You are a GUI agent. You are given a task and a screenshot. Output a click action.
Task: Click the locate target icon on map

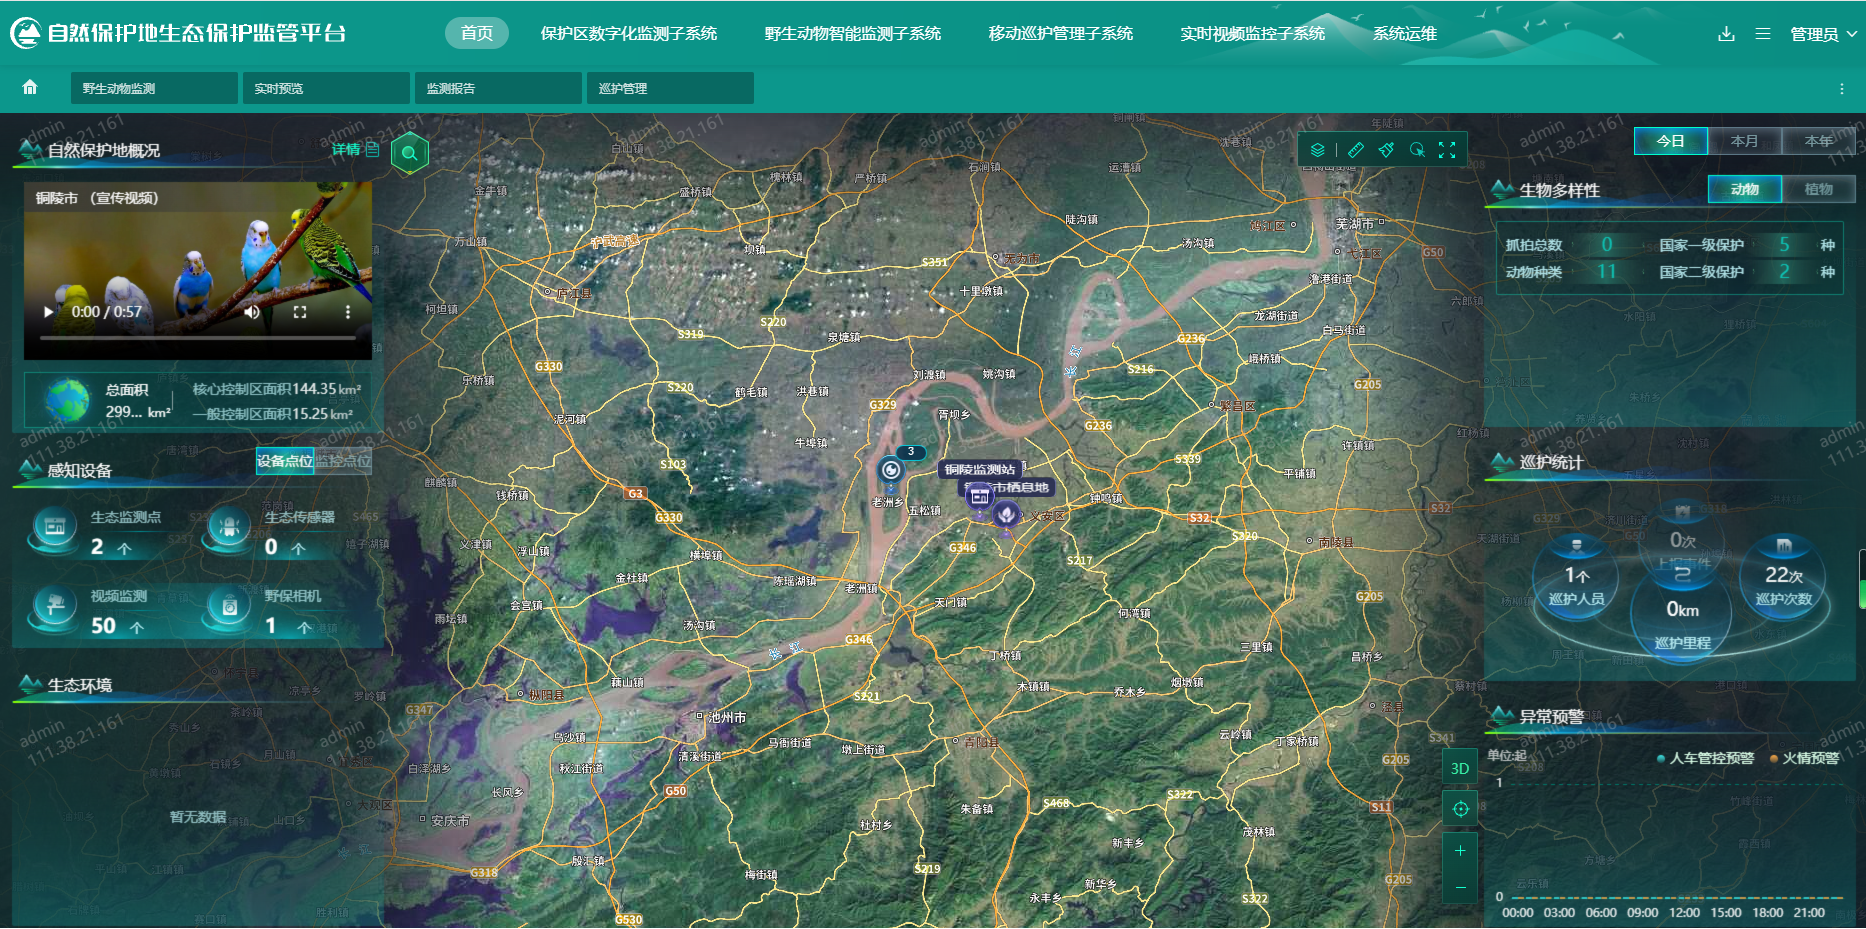1460,809
